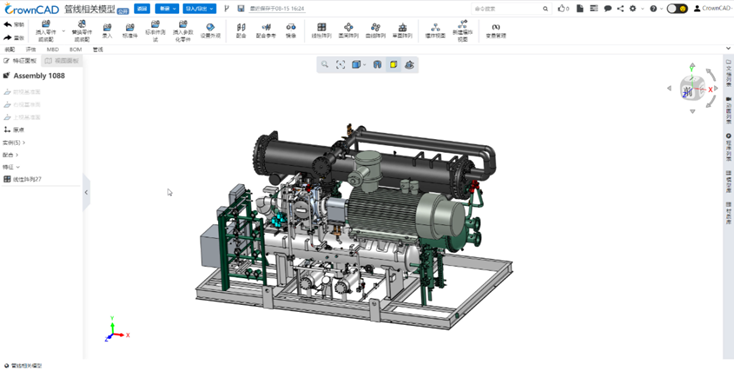This screenshot has height=371, width=734.
Task: Click the set appearance icon
Action: (210, 30)
